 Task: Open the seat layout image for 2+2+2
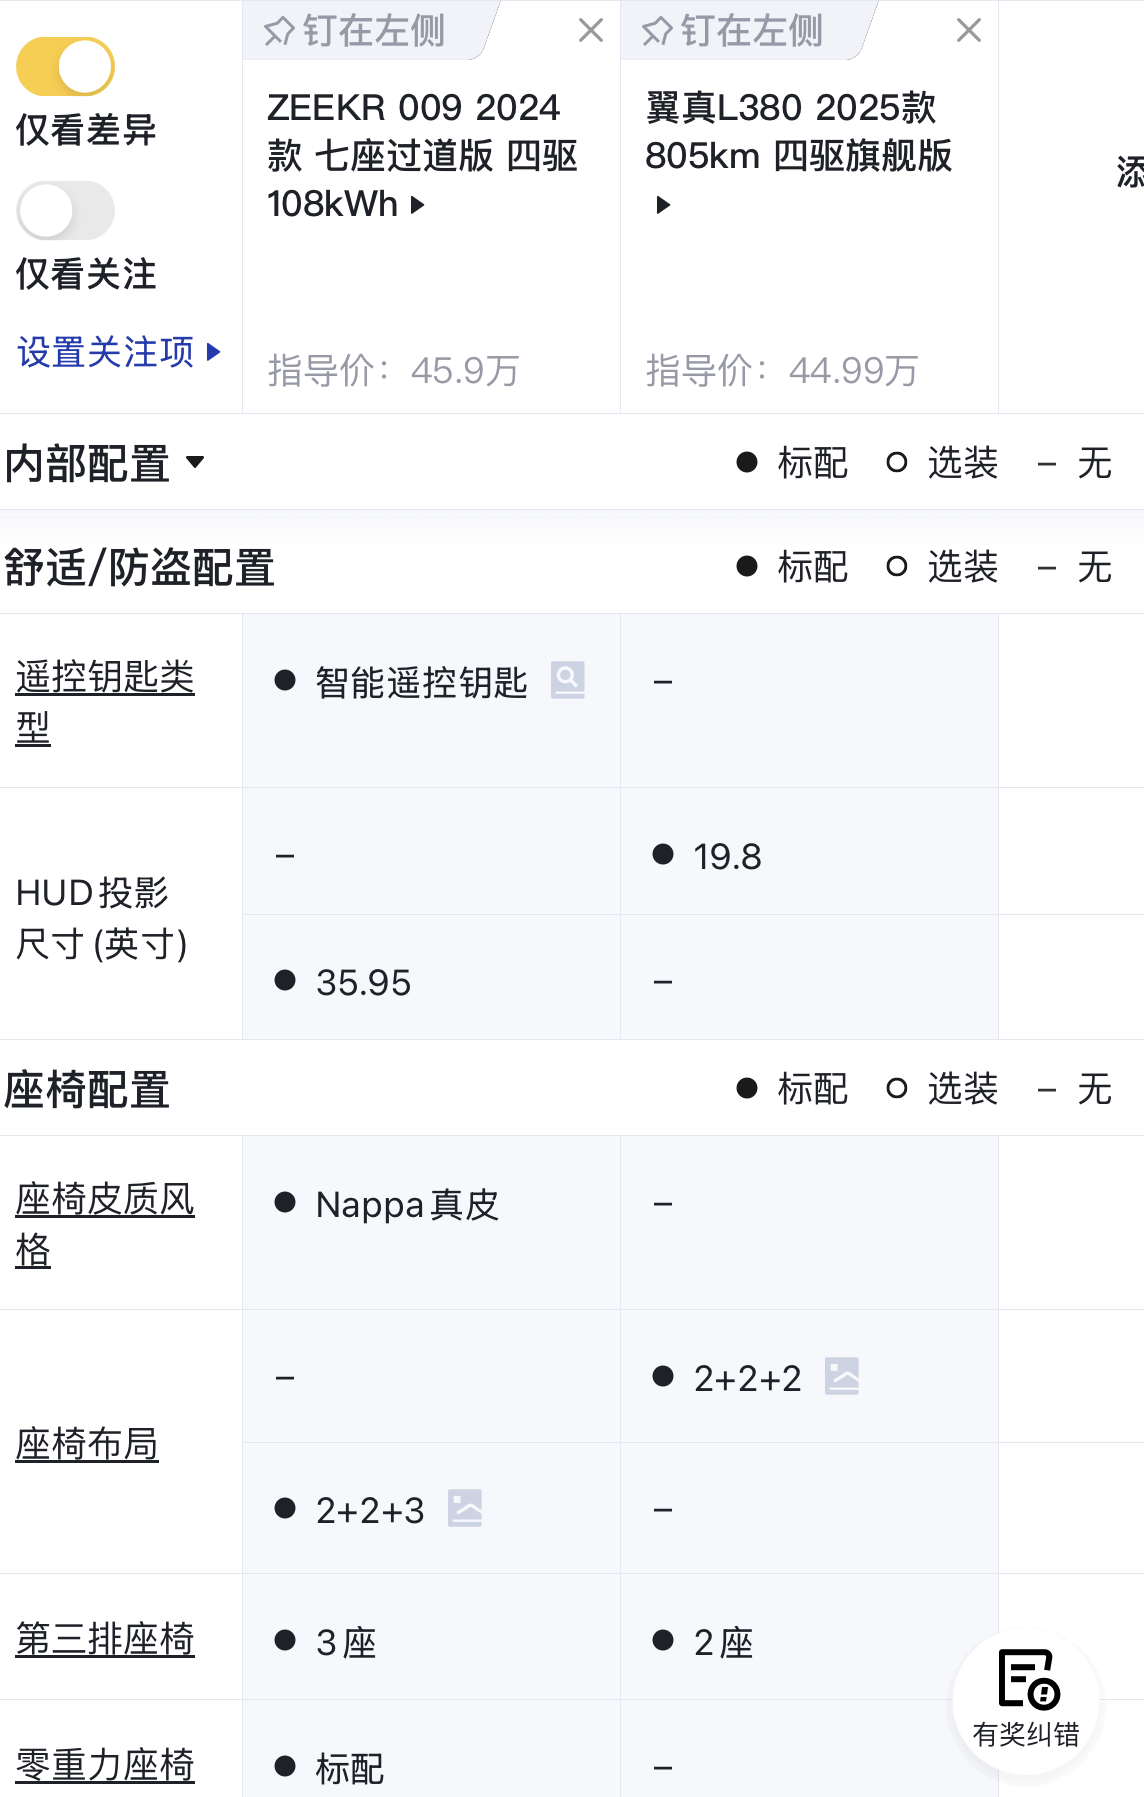click(x=843, y=1375)
